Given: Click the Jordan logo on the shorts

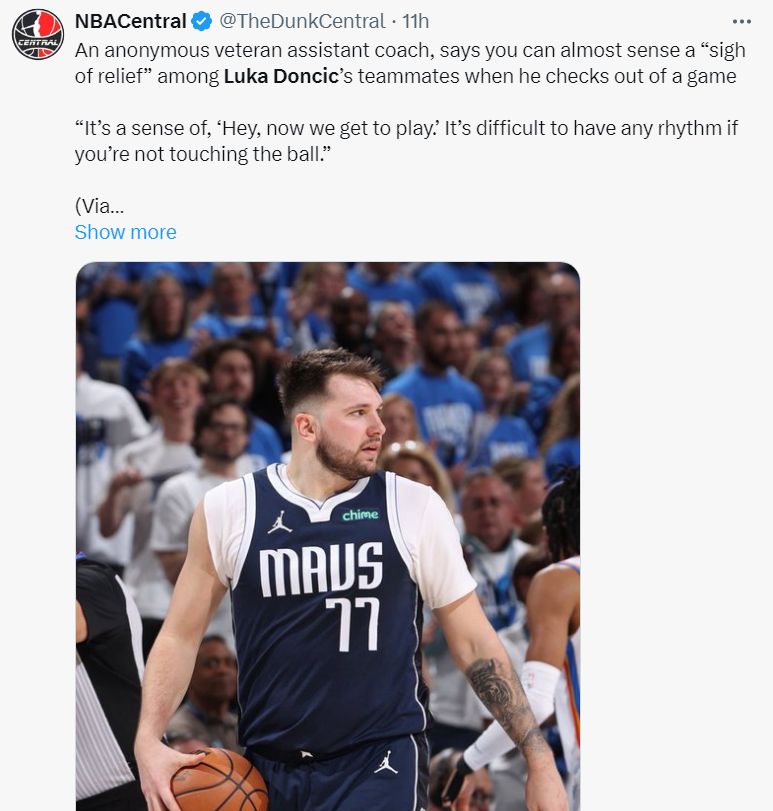Looking at the screenshot, I should pyautogui.click(x=386, y=762).
